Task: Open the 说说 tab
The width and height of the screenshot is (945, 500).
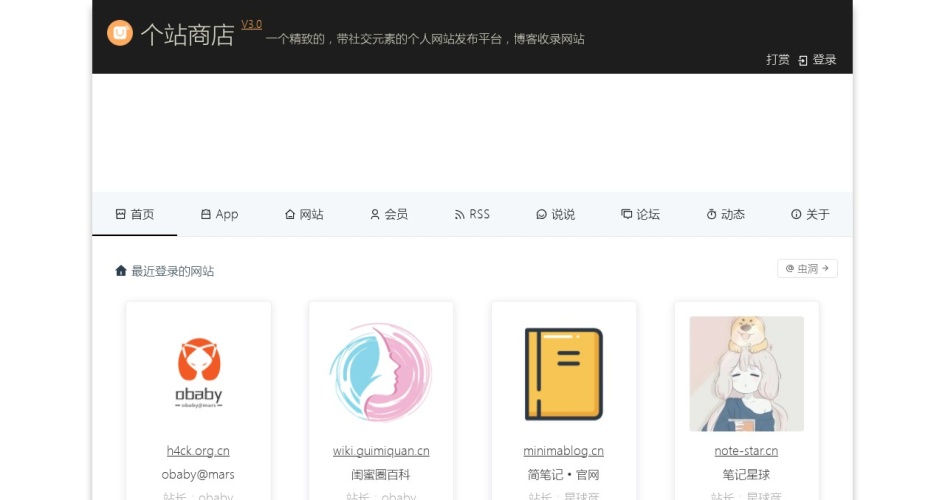Action: (556, 214)
